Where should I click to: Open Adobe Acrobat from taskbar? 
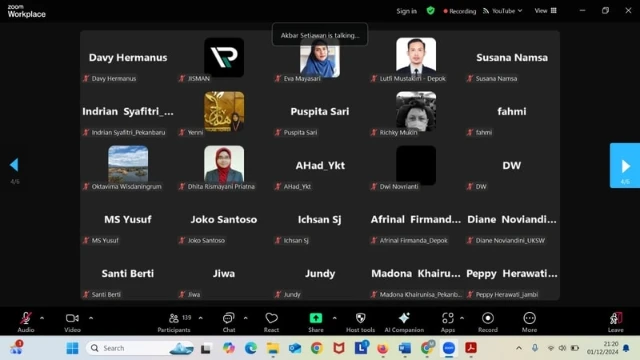tap(471, 348)
